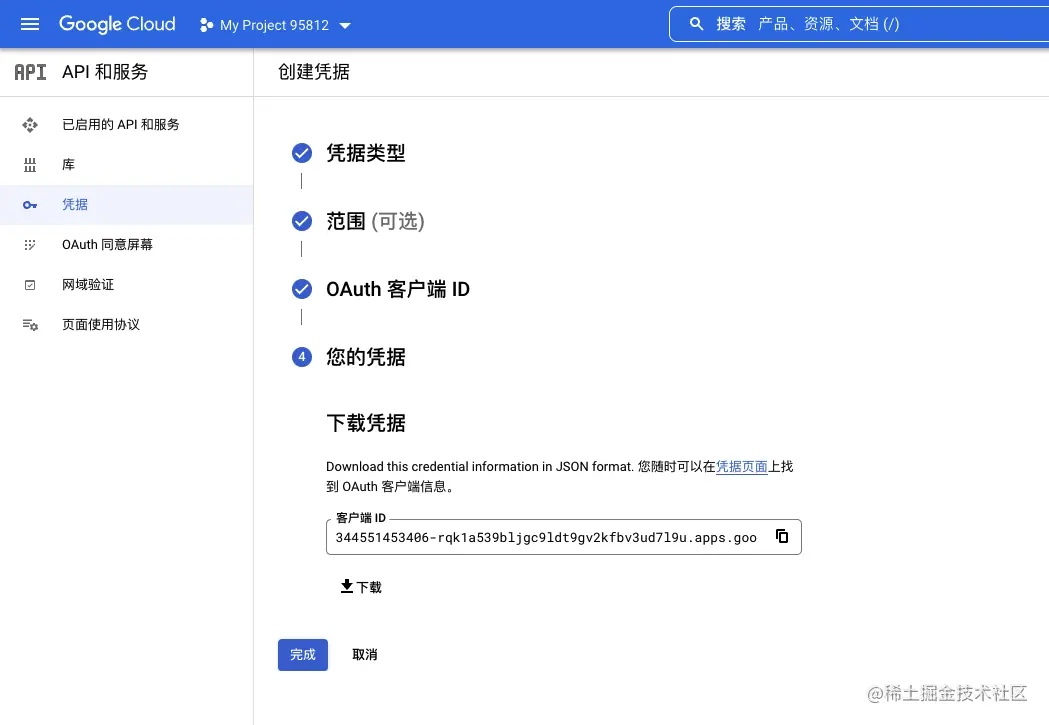Click the 完成 button
The width and height of the screenshot is (1049, 725).
pyautogui.click(x=303, y=655)
